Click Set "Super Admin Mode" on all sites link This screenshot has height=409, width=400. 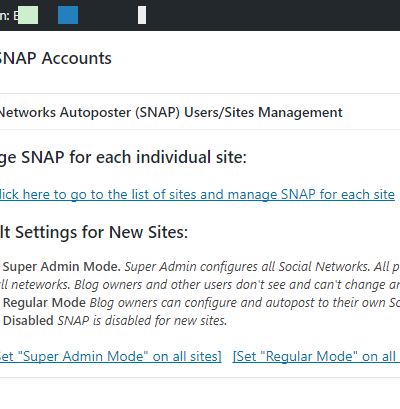pyautogui.click(x=111, y=357)
